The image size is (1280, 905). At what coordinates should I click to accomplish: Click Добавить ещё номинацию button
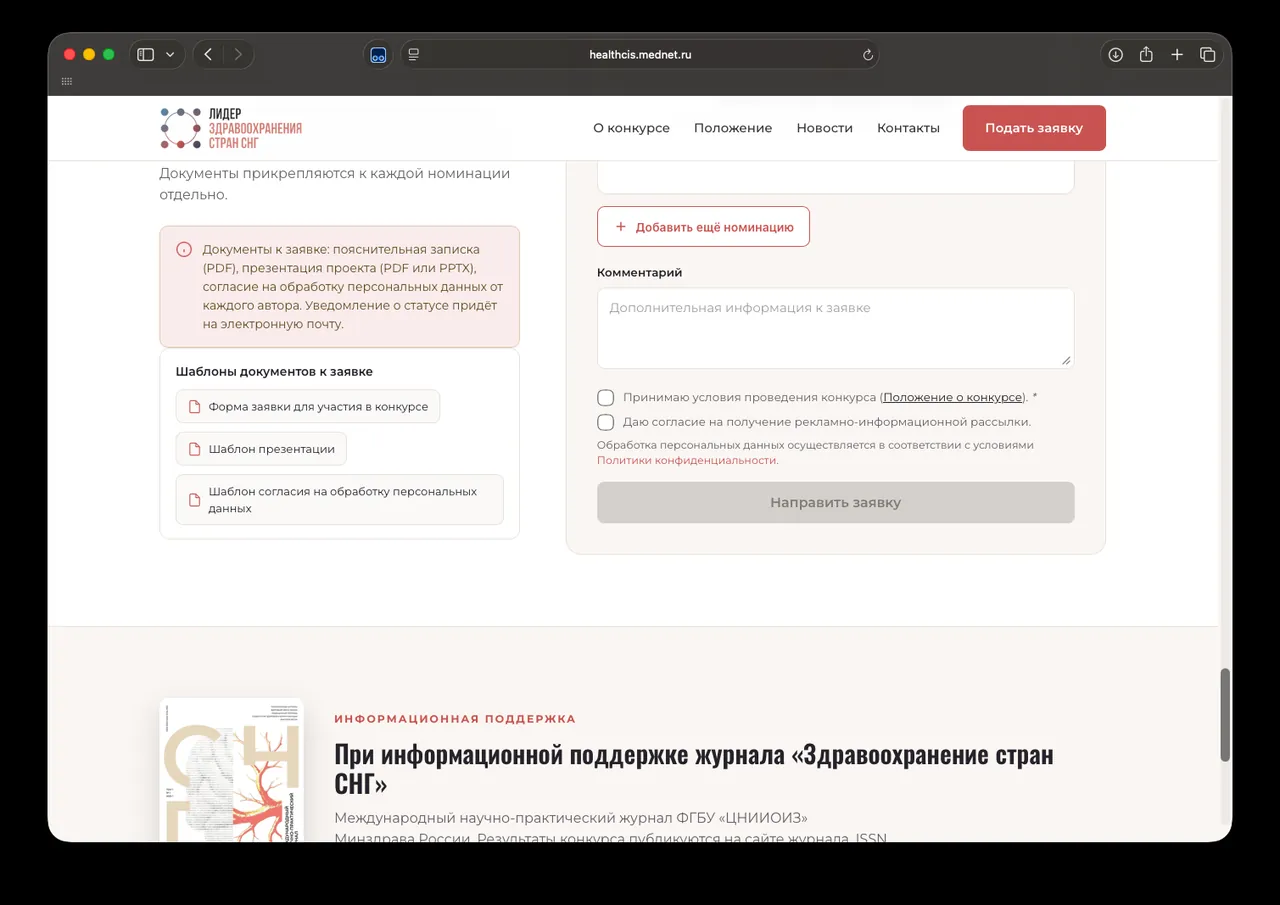[703, 227]
